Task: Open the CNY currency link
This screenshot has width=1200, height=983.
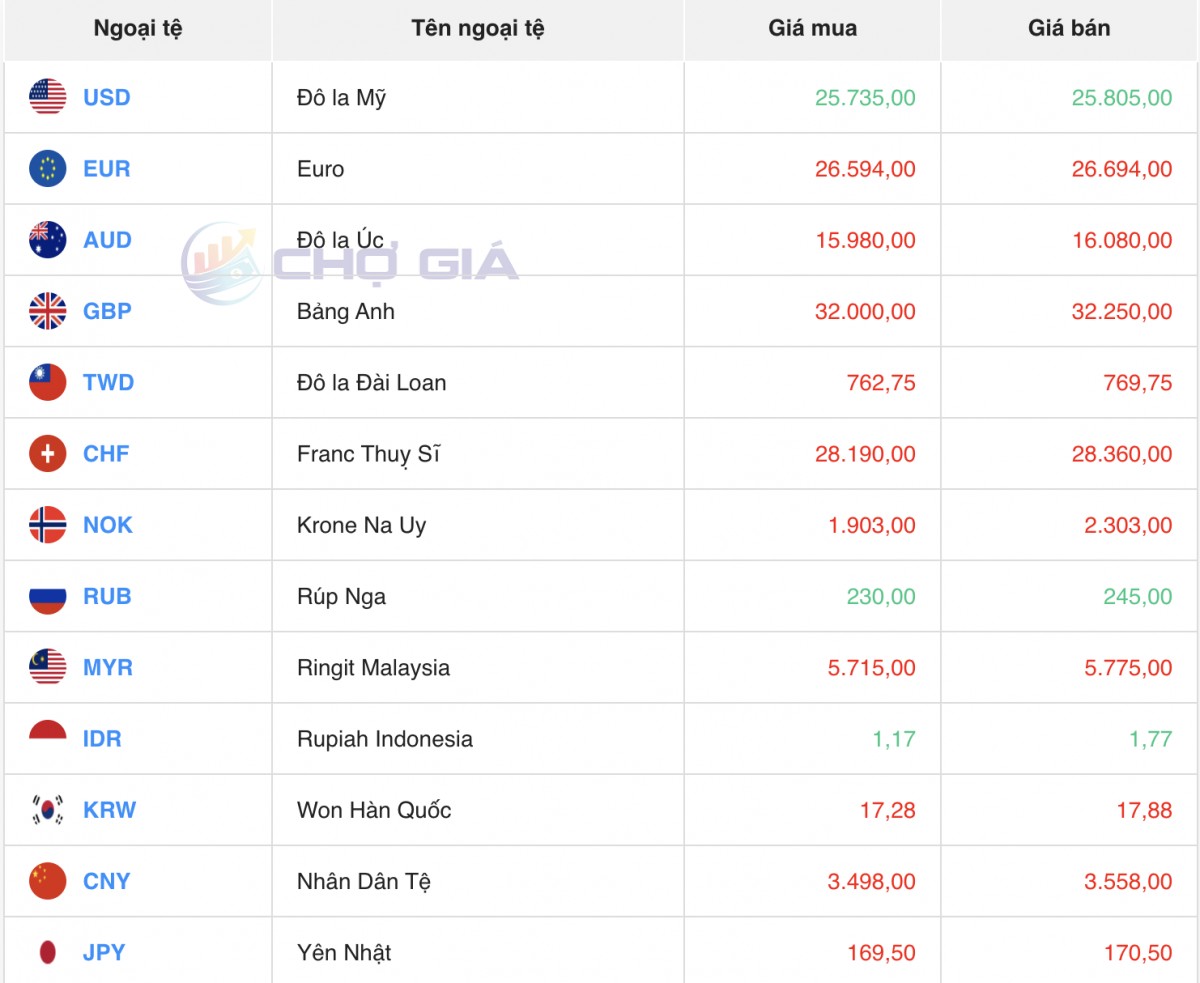Action: 107,881
